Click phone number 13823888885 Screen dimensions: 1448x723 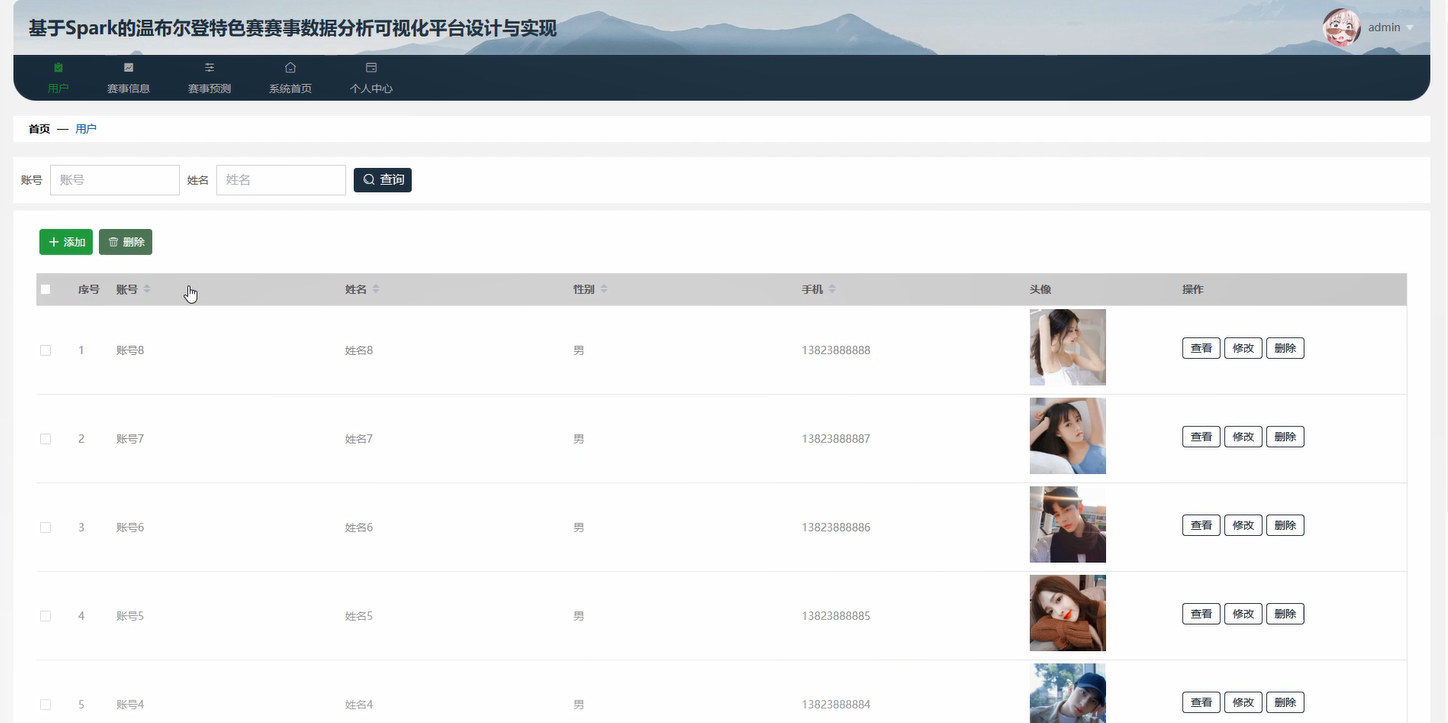pos(836,616)
